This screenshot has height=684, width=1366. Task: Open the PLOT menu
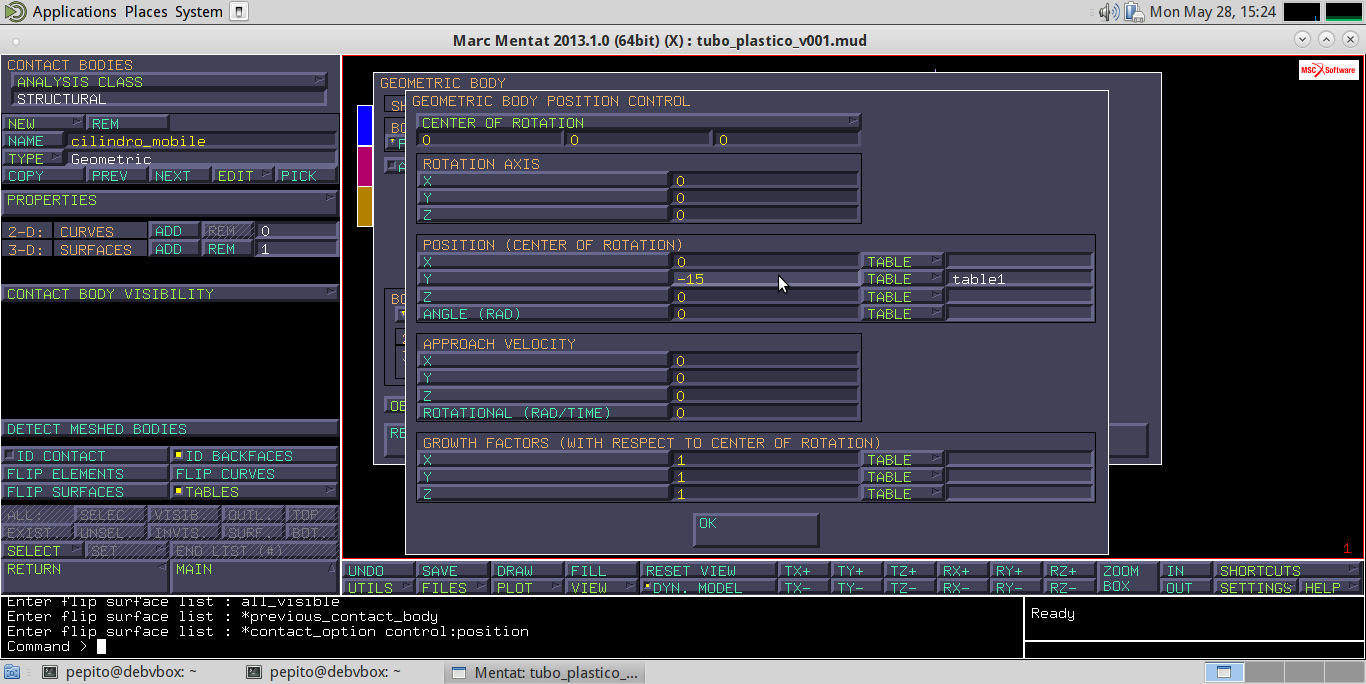[x=527, y=588]
